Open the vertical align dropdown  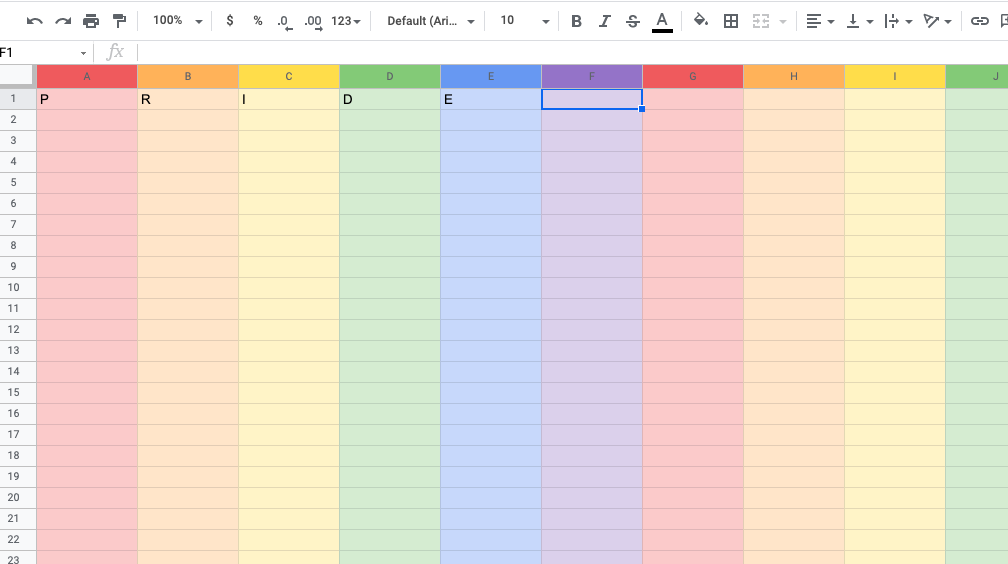tap(860, 21)
